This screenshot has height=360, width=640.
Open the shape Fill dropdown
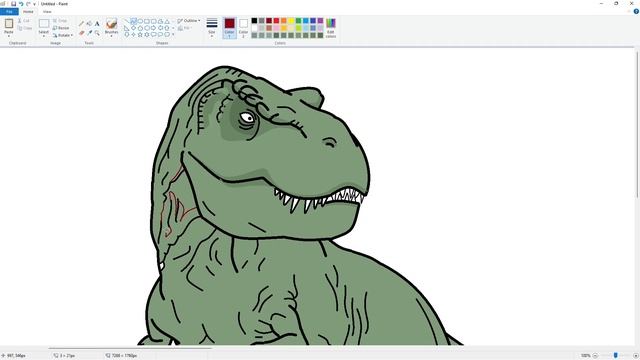point(186,28)
